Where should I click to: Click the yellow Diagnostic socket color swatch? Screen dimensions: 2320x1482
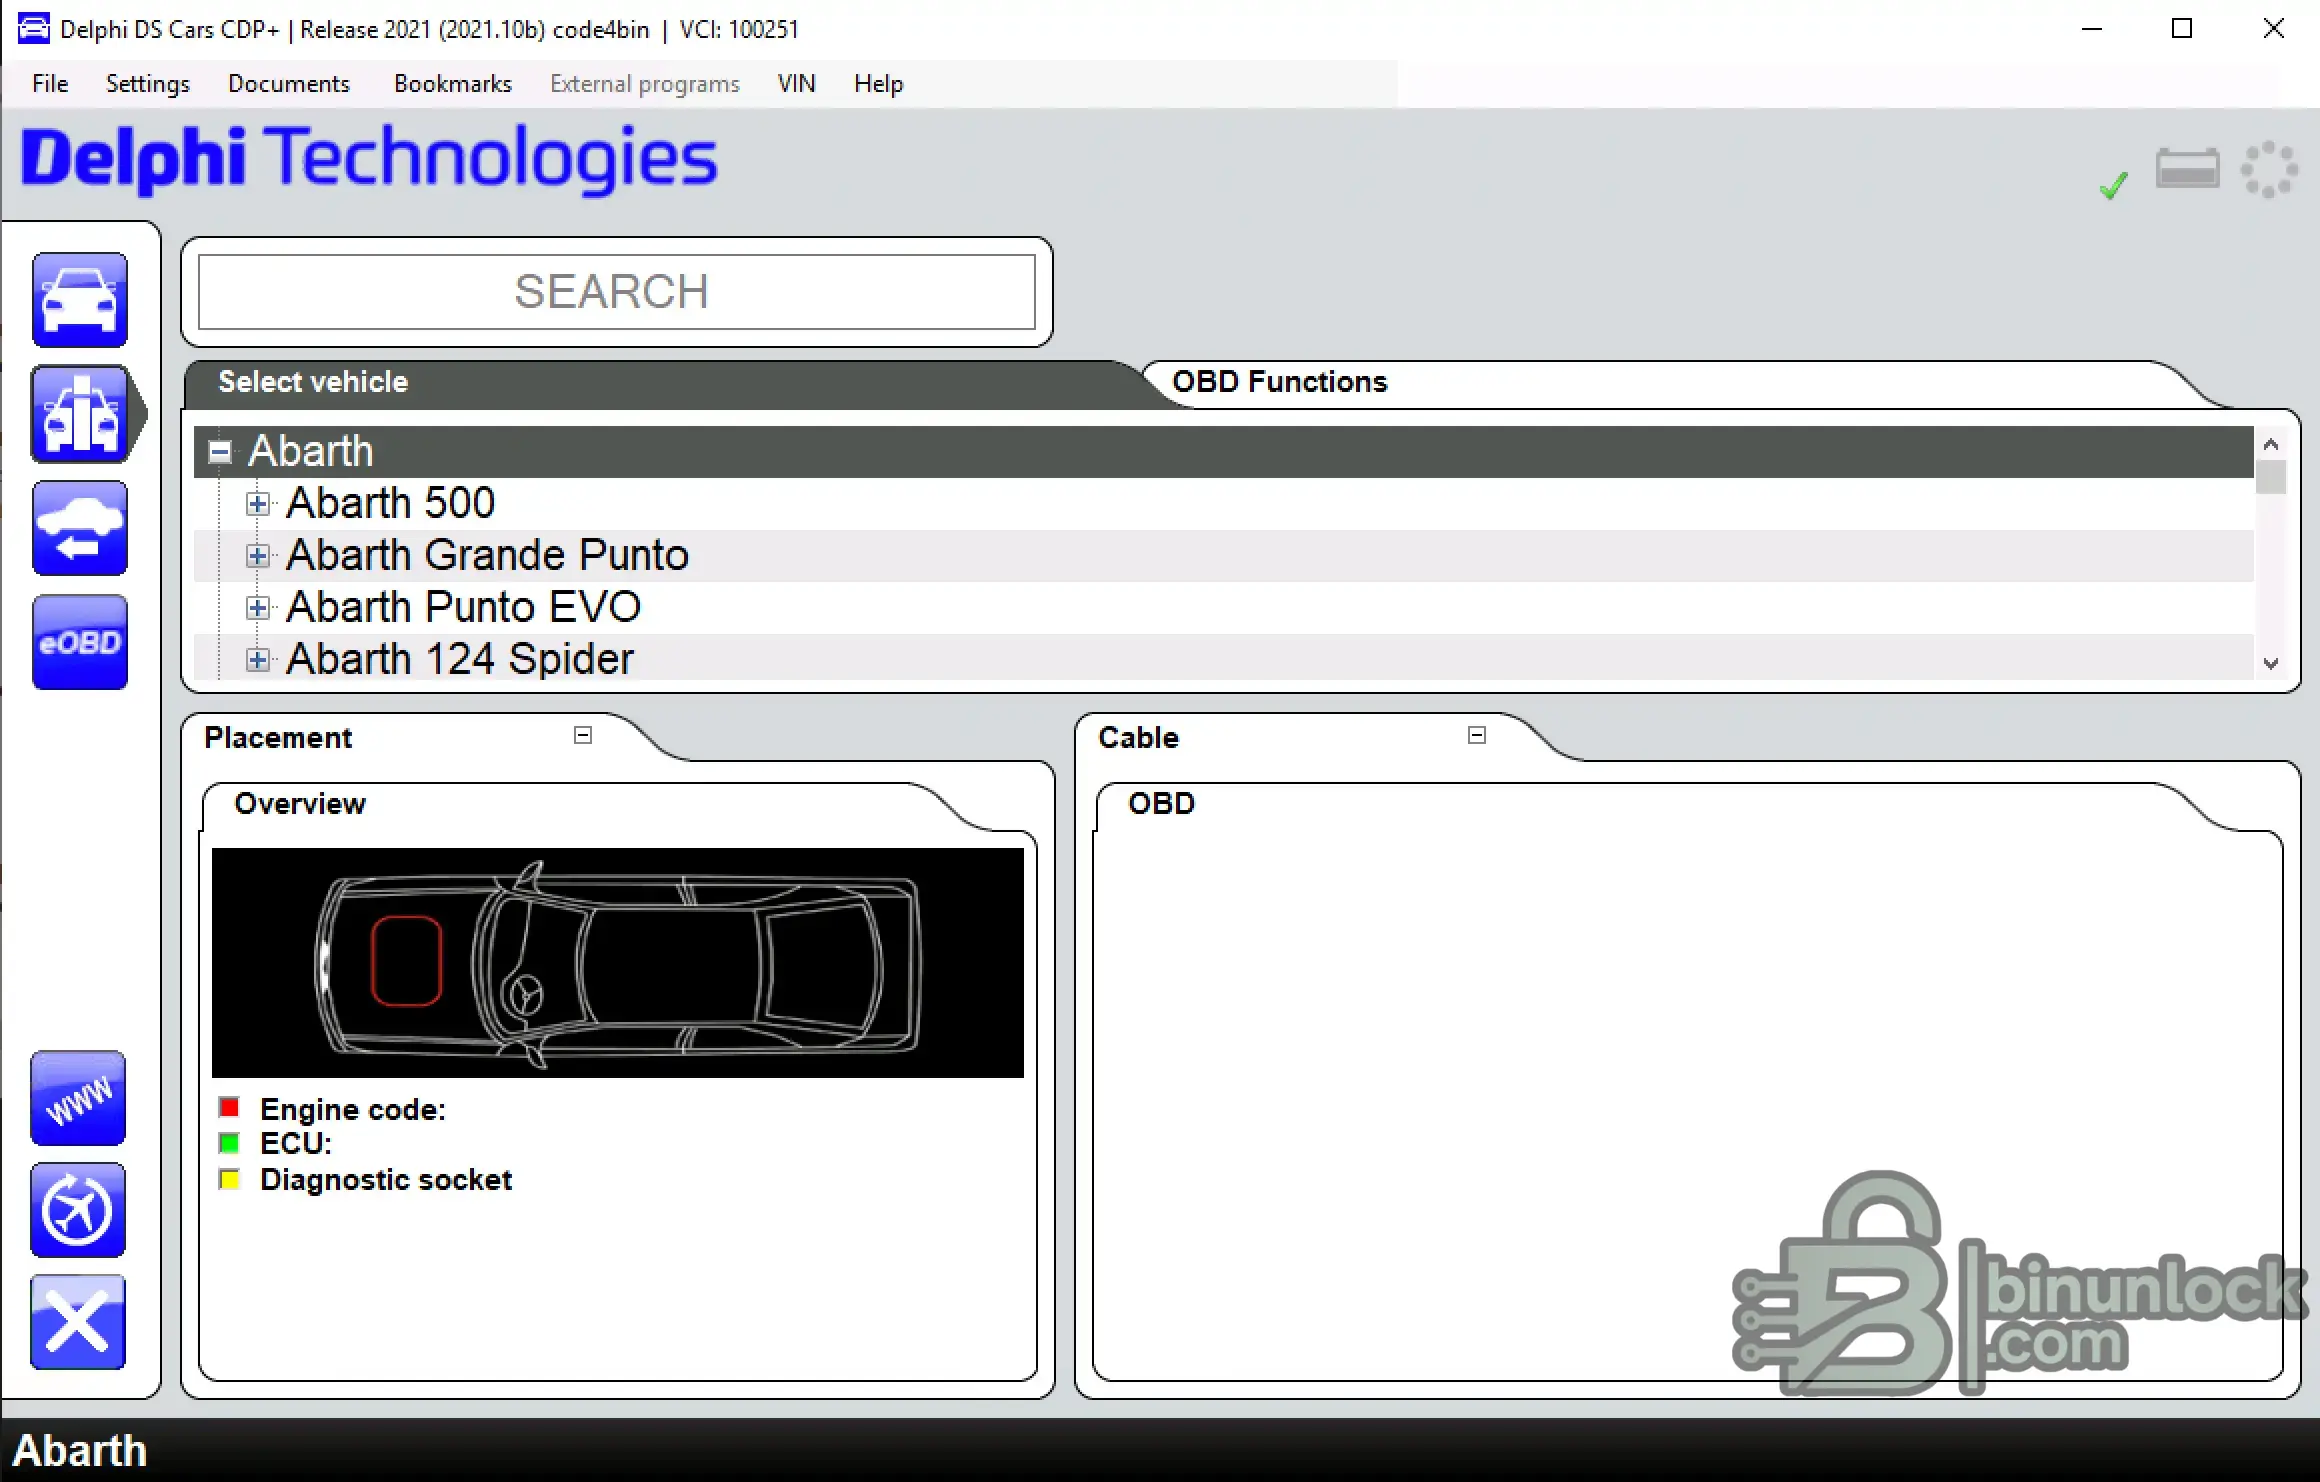[229, 1179]
